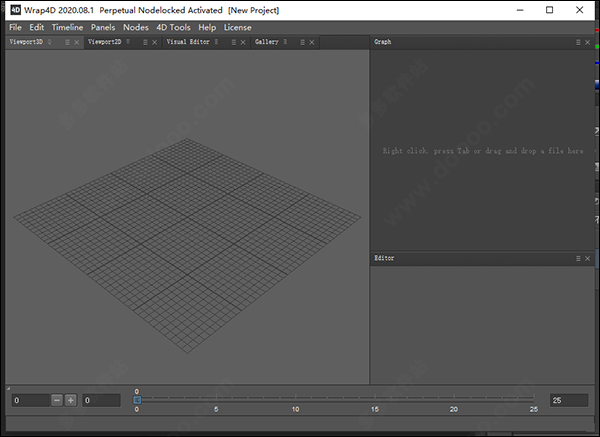This screenshot has width=600, height=437.
Task: Open the Timeline menu
Action: point(67,28)
